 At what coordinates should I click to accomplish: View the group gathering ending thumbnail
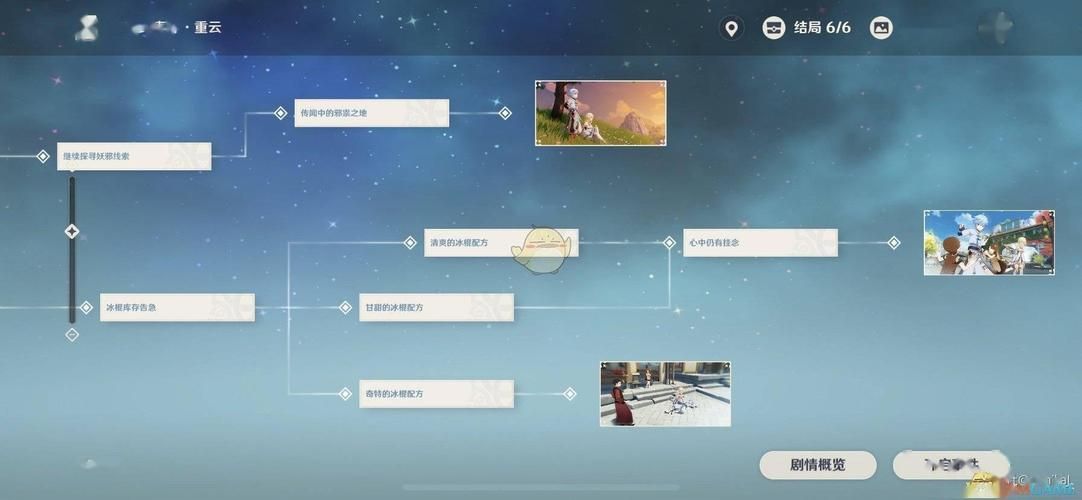989,243
